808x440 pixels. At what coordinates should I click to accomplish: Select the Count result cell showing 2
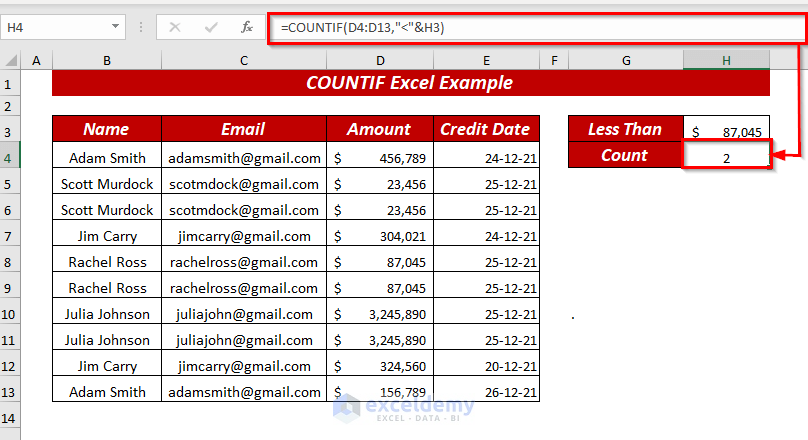(x=727, y=155)
